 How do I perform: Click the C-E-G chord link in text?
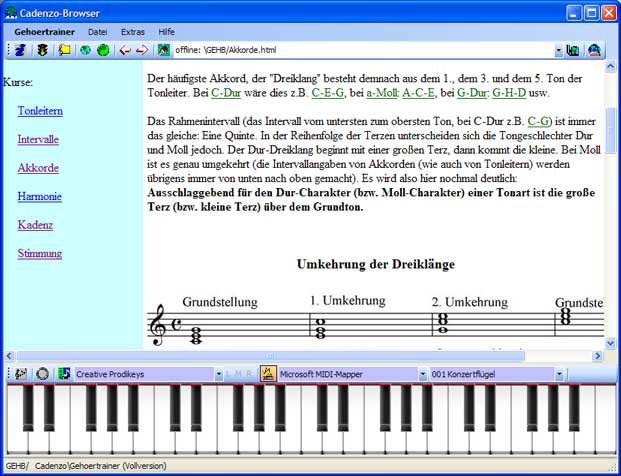tap(329, 92)
